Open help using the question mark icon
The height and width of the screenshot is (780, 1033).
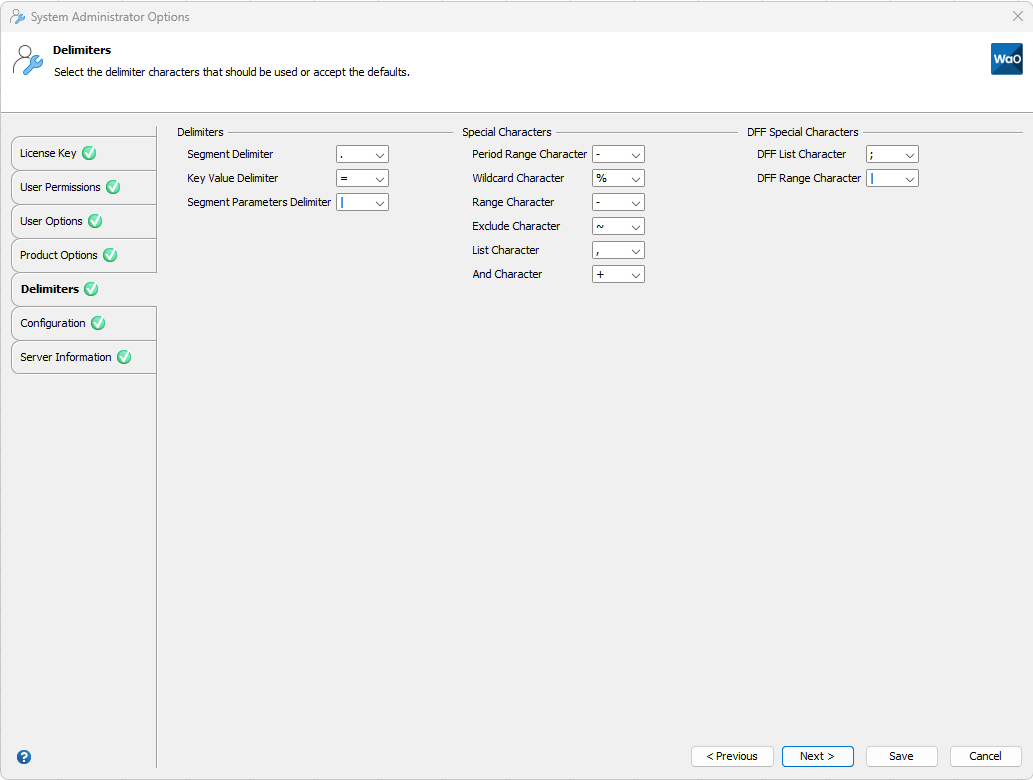pyautogui.click(x=22, y=757)
